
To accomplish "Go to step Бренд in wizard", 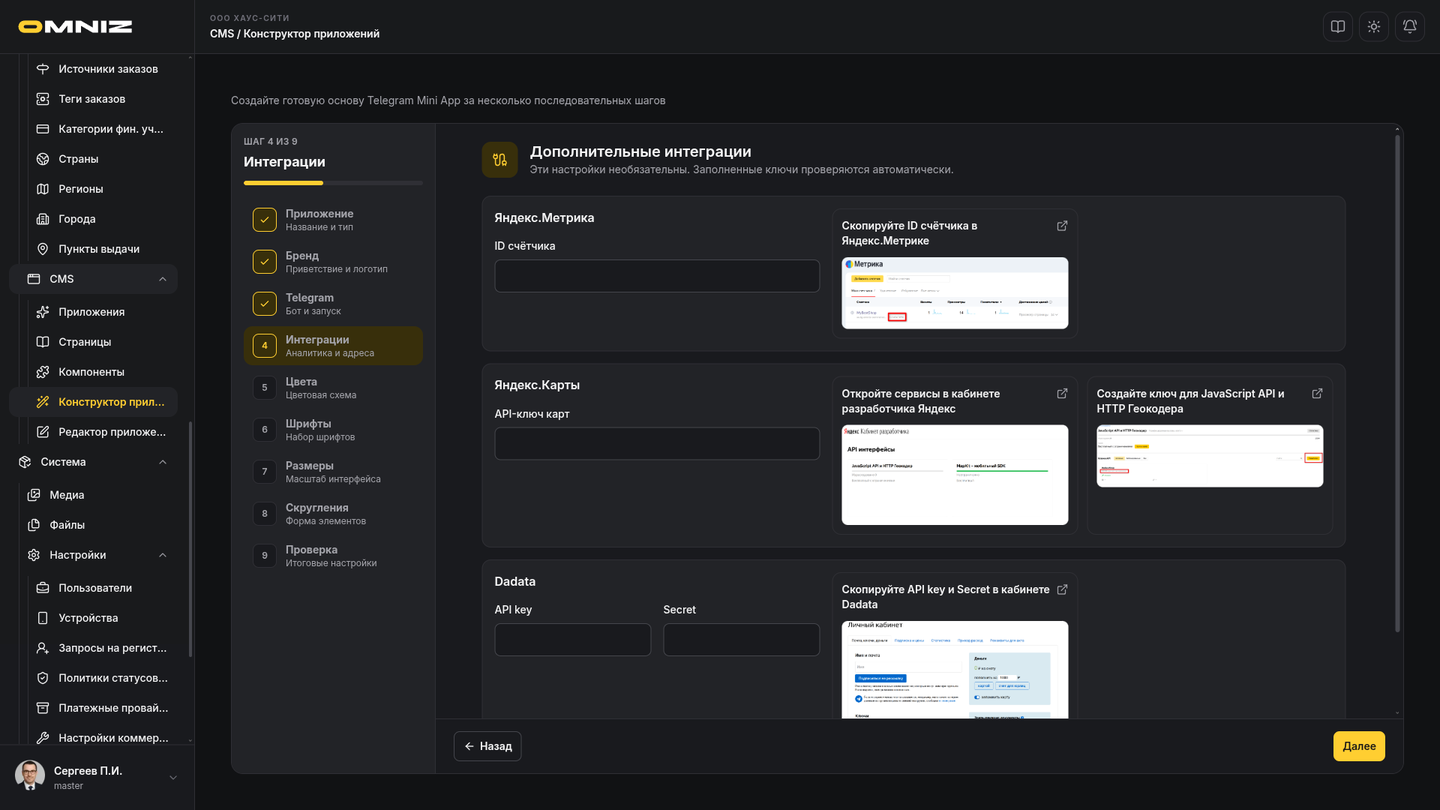I will pyautogui.click(x=333, y=262).
